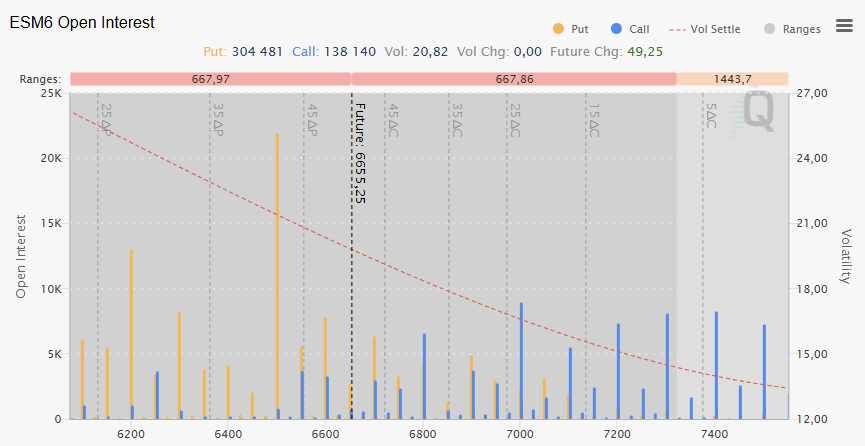Click the red 667,86 range bar
The image size is (865, 446).
tap(514, 79)
